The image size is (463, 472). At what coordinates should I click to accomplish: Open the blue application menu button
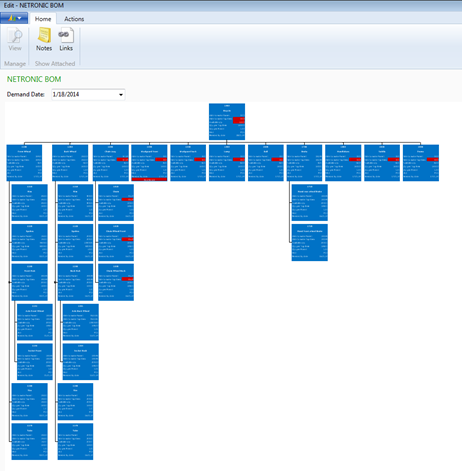14,18
